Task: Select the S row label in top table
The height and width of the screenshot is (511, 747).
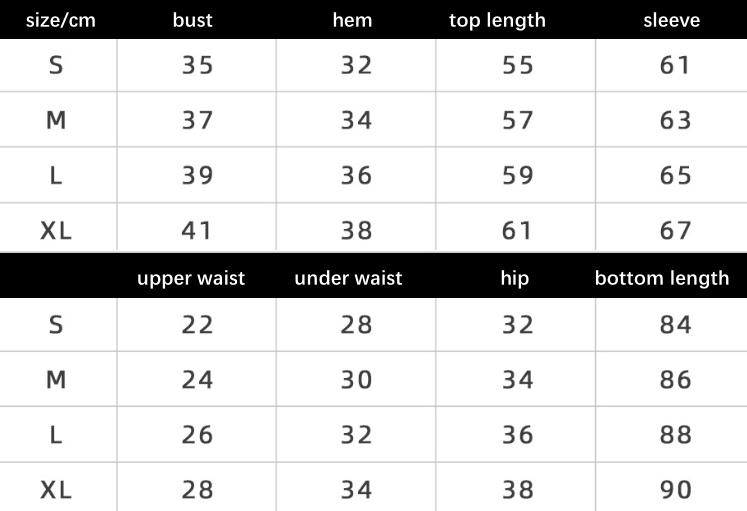Action: pos(56,65)
